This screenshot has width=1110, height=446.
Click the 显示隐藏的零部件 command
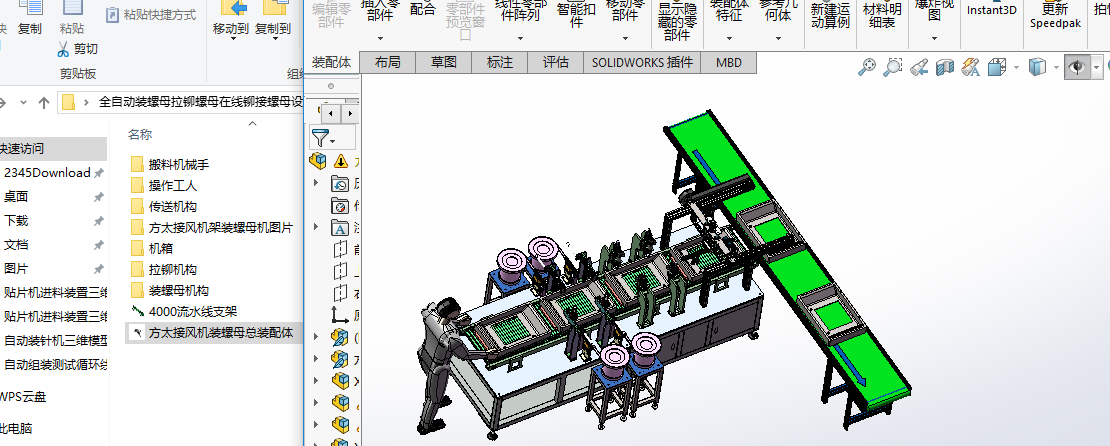(677, 20)
